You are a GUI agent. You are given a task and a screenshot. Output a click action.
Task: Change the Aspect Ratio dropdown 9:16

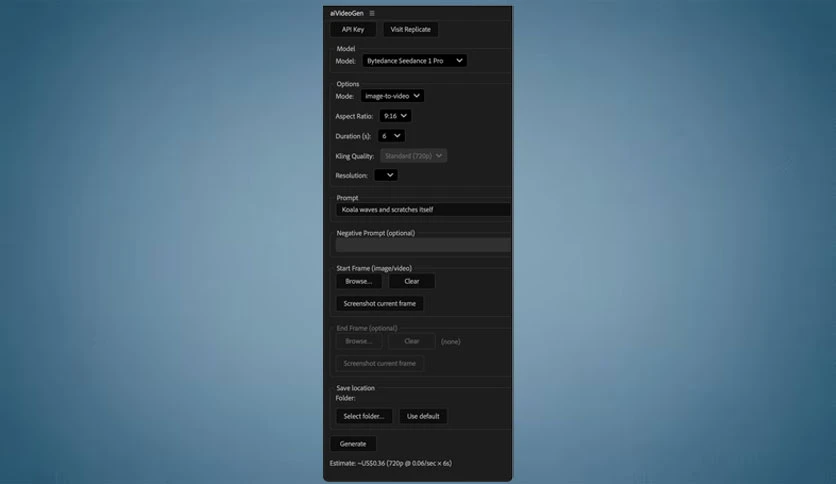pyautogui.click(x=395, y=116)
